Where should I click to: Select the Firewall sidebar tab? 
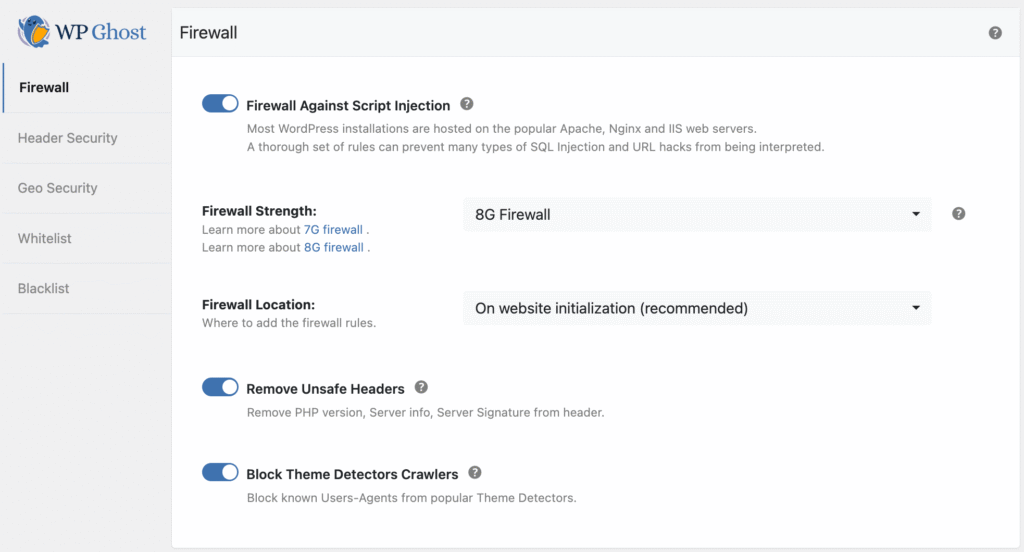(87, 88)
